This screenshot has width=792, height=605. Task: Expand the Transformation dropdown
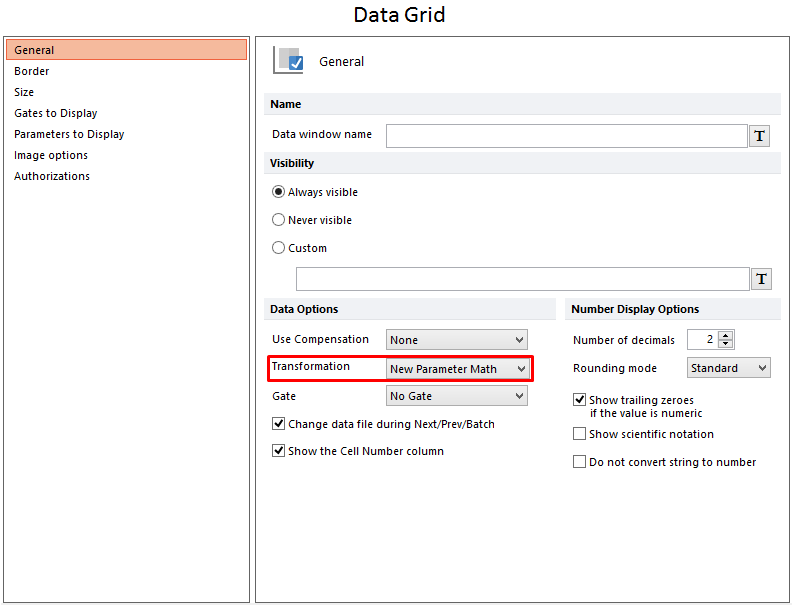click(457, 369)
